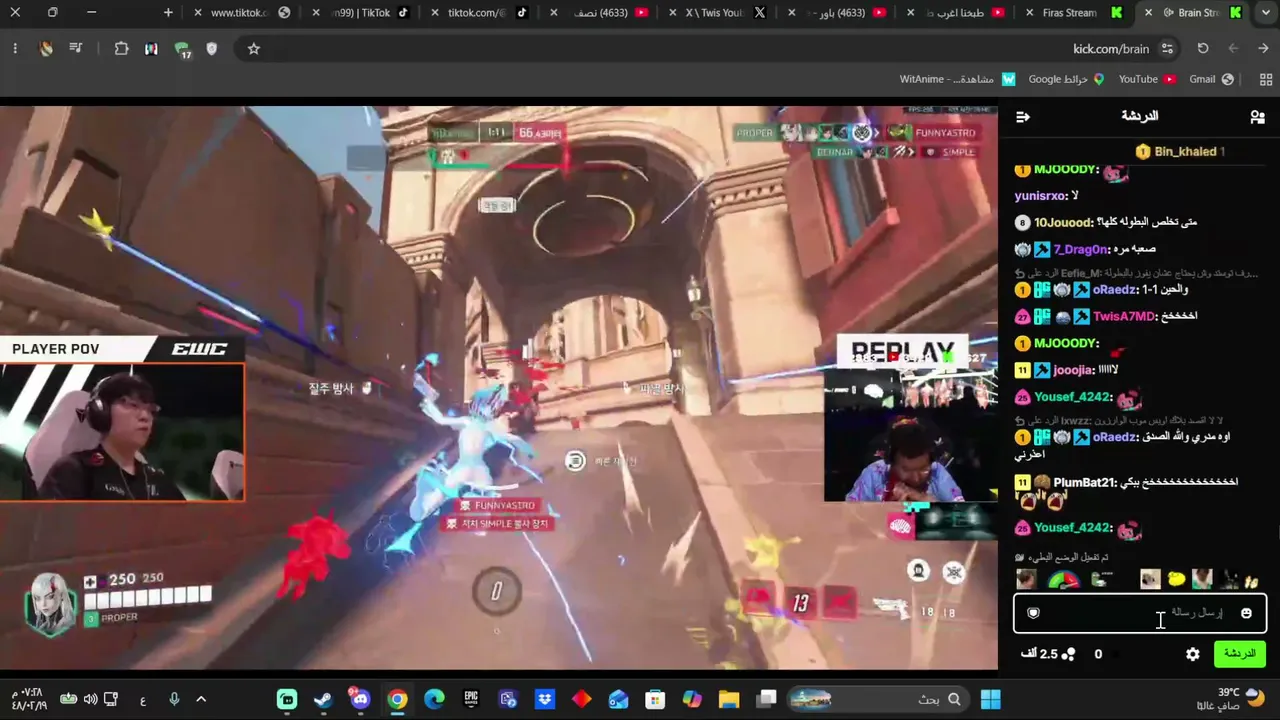The width and height of the screenshot is (1280, 720).
Task: View site information for kick.com
Action: [1167, 48]
